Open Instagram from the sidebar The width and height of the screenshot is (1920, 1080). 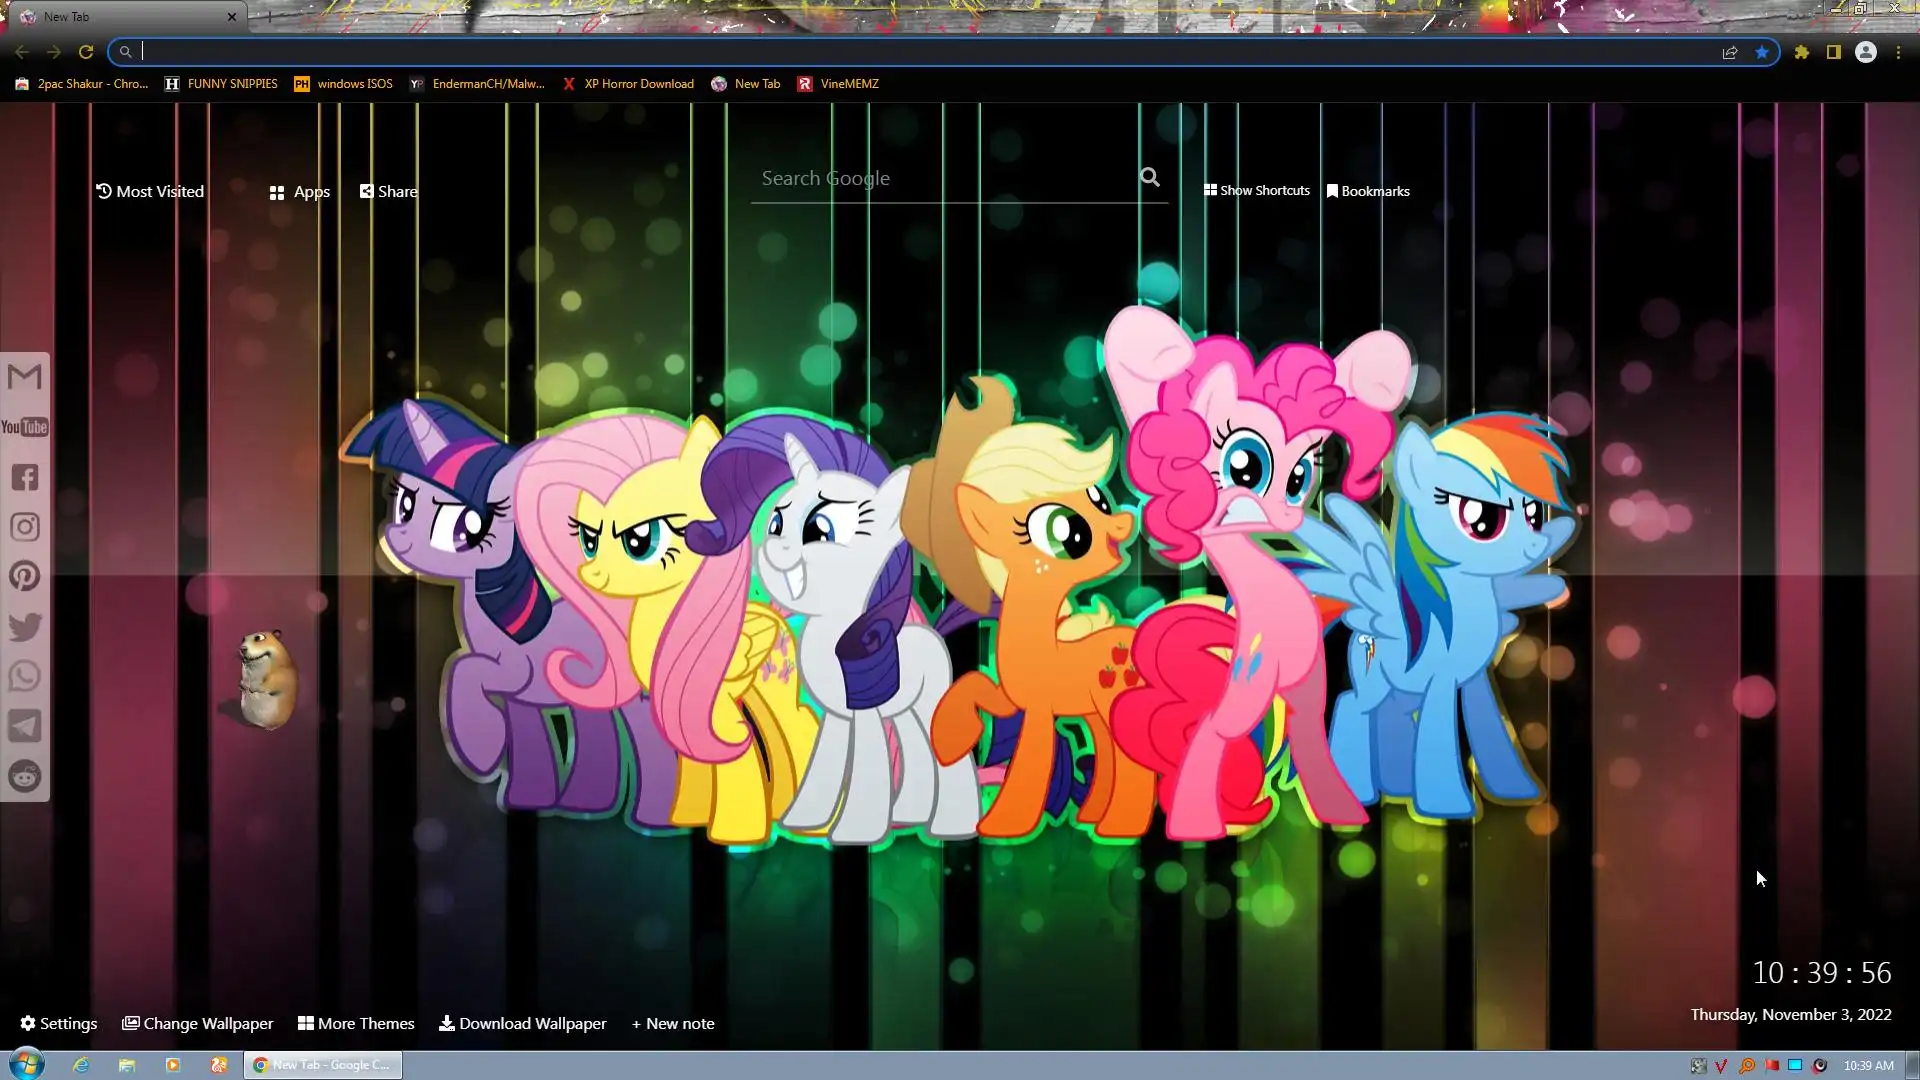tap(25, 527)
